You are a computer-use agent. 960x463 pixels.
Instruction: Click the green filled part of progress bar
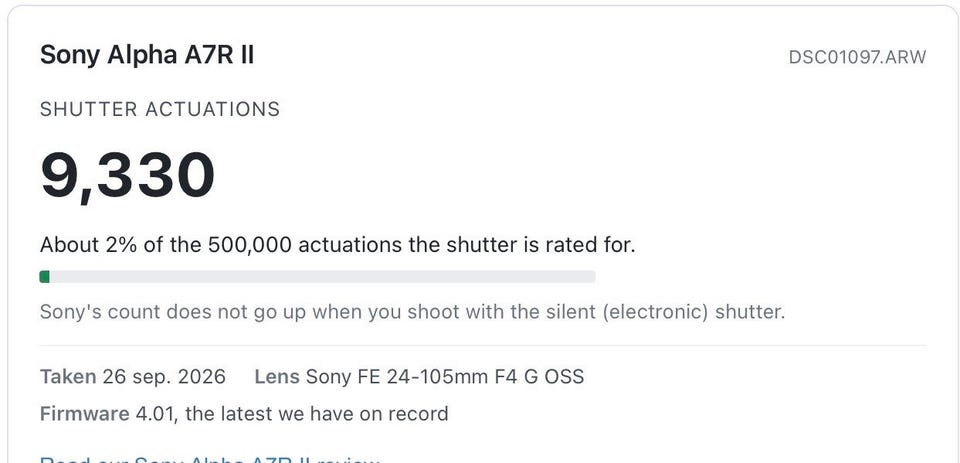[x=45, y=277]
